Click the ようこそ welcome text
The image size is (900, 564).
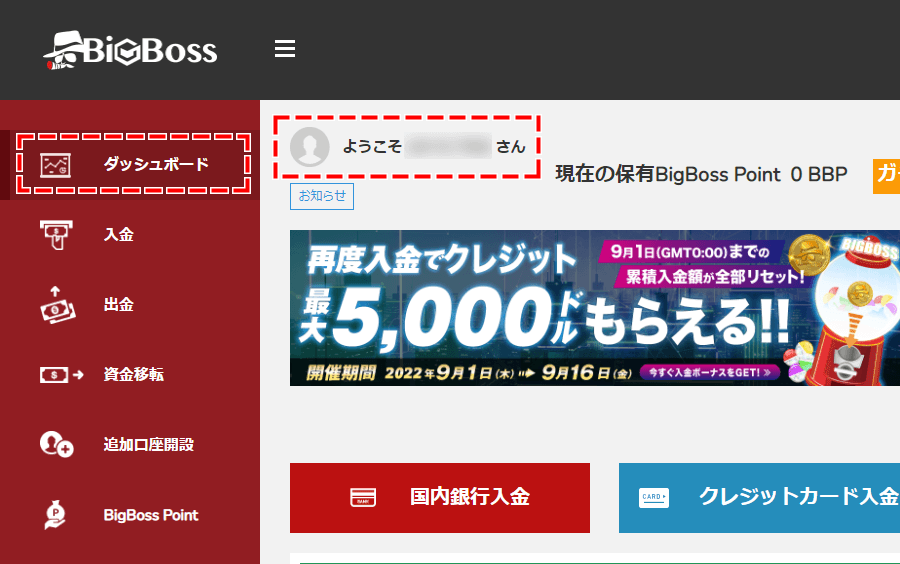click(x=372, y=147)
